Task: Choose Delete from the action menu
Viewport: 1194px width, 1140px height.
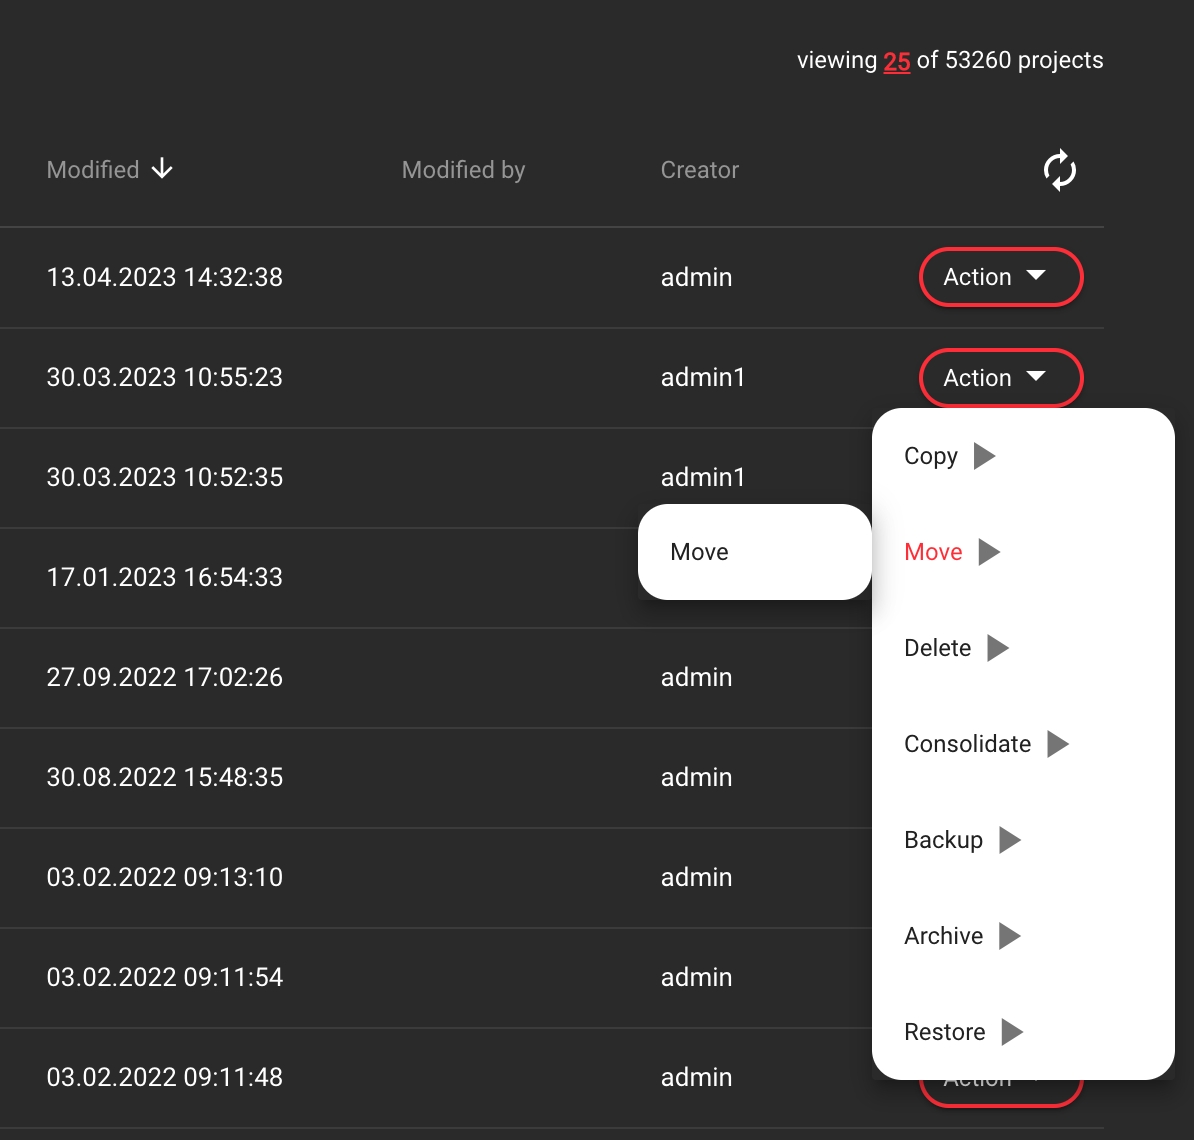Action: 937,648
